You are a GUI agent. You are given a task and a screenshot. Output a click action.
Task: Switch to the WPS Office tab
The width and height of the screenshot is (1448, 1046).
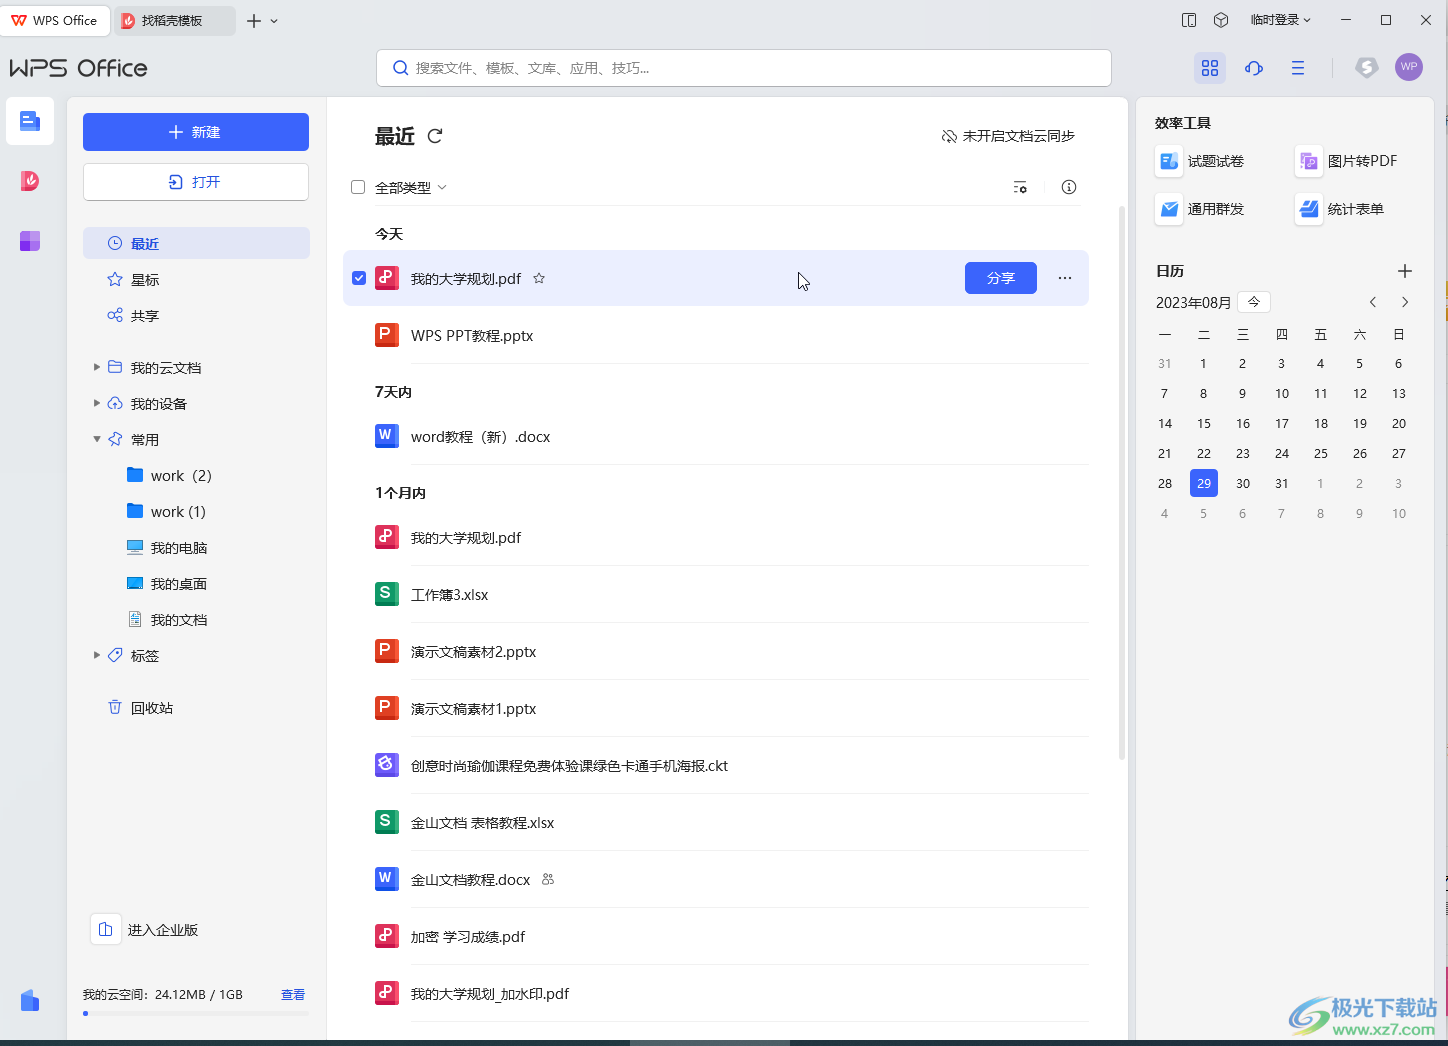[55, 20]
